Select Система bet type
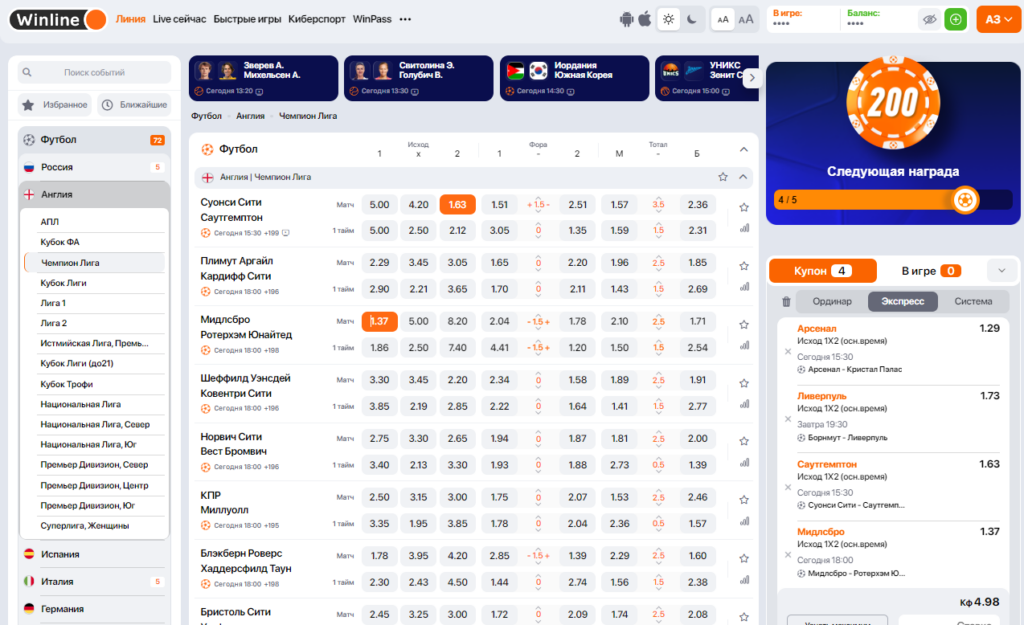1024x625 pixels. tap(972, 301)
